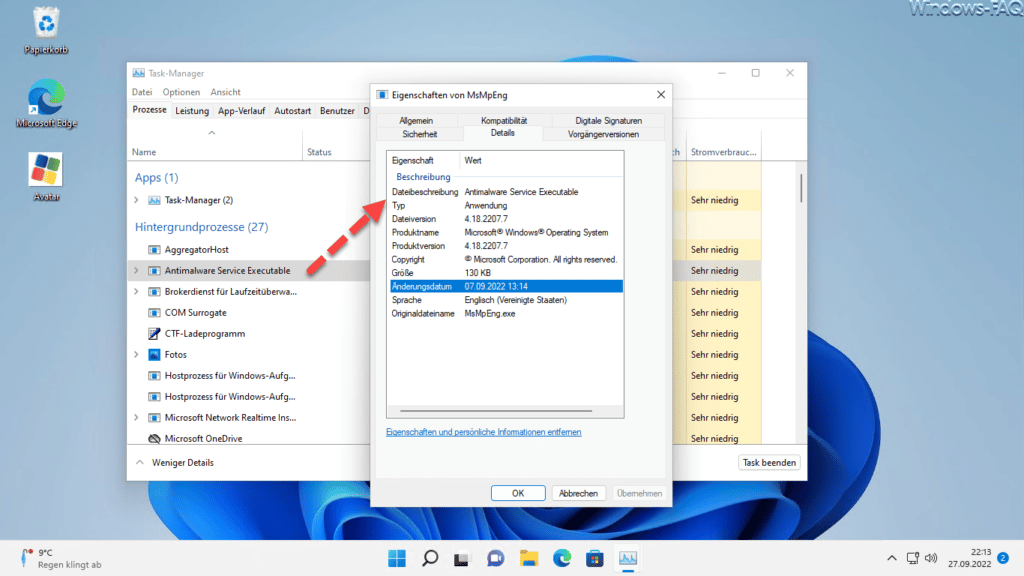1024x576 pixels.
Task: Click Task-Manager (2) app icon
Action: tap(154, 200)
